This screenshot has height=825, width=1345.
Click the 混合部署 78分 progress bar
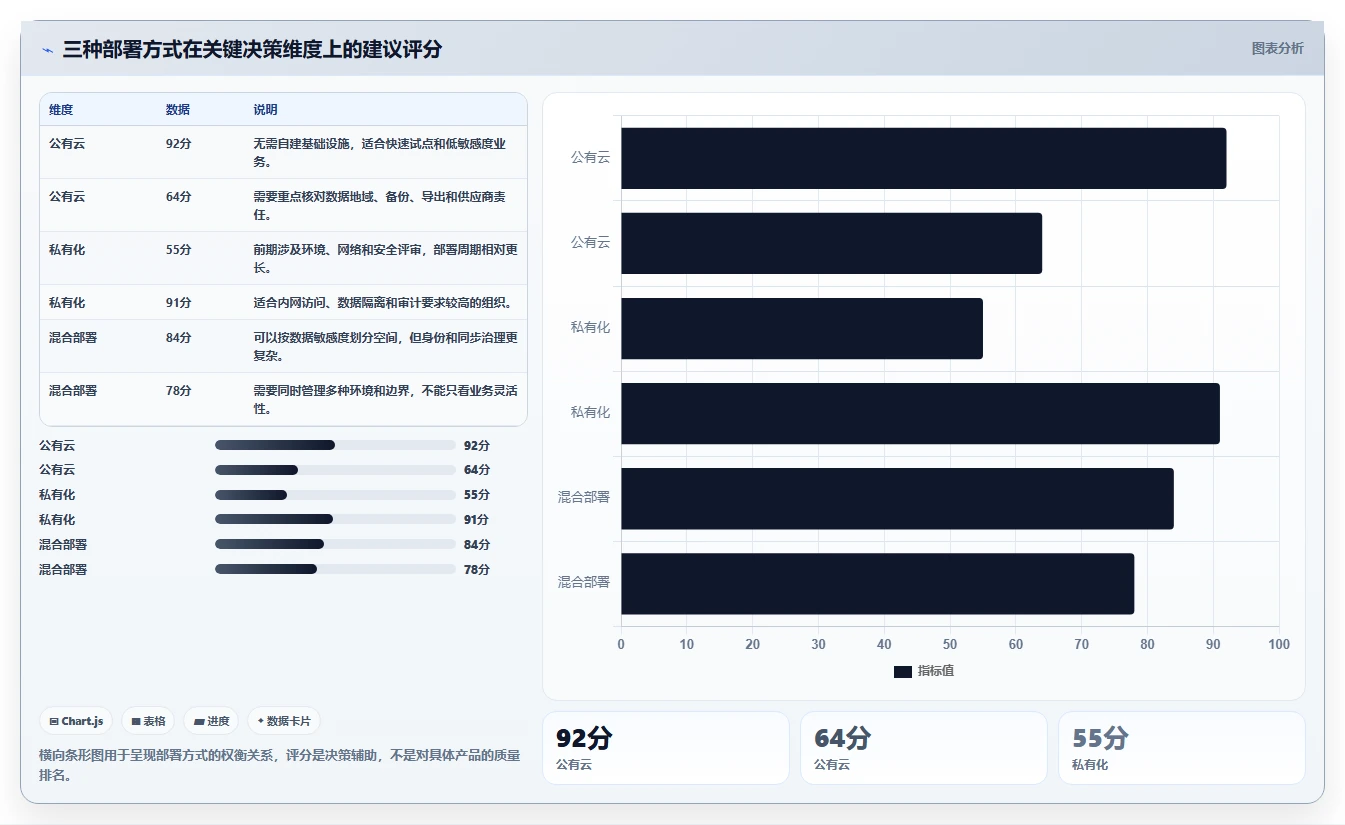pos(335,570)
